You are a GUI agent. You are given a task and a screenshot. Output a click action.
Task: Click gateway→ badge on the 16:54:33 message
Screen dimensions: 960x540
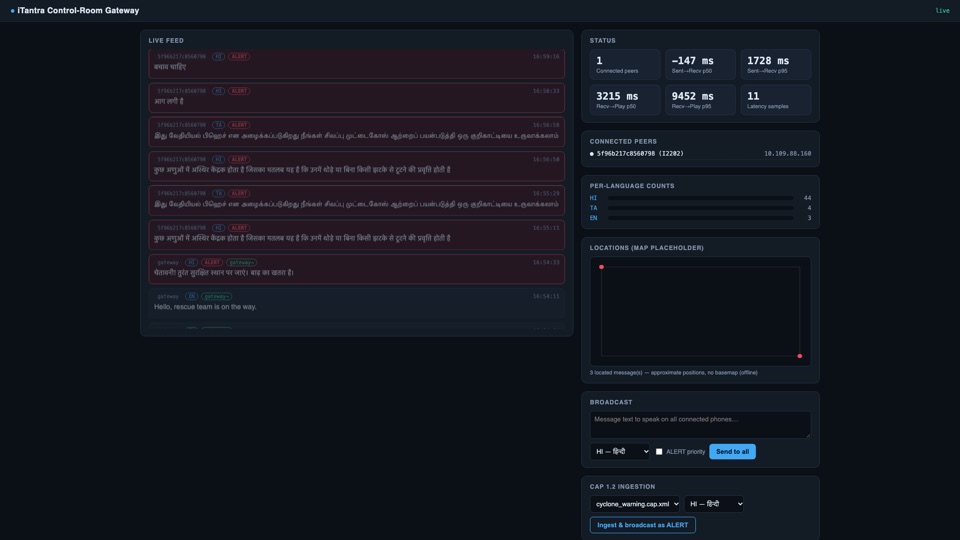pyautogui.click(x=241, y=262)
